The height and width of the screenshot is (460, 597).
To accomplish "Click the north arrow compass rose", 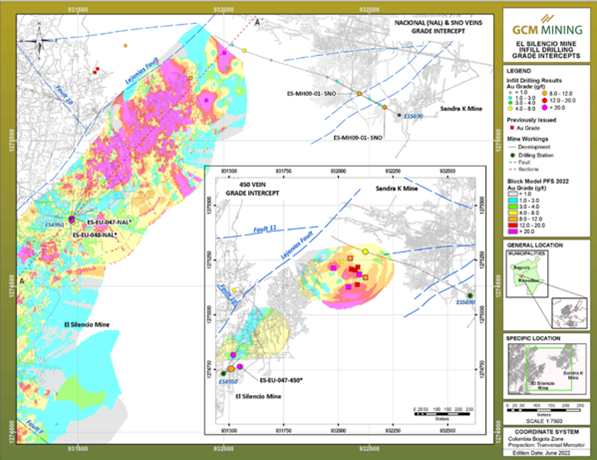I will coord(39,42).
